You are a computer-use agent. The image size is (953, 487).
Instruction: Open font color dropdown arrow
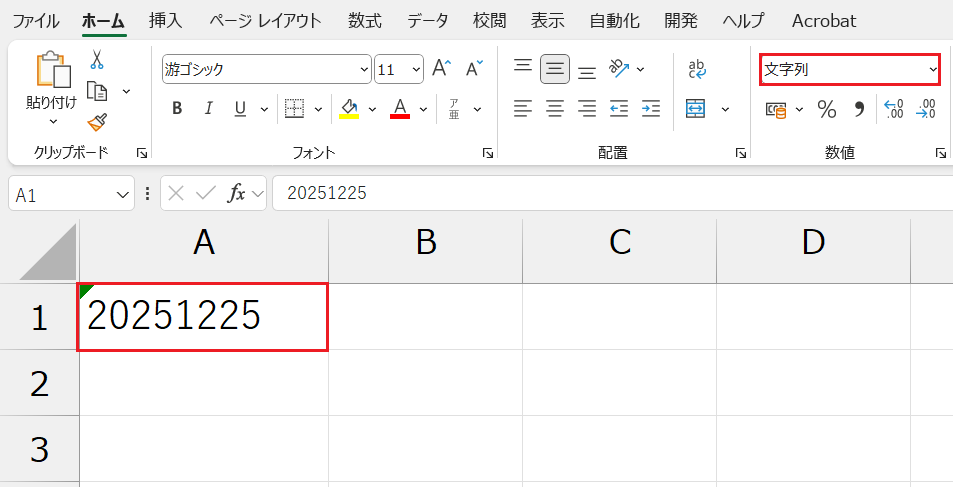click(x=424, y=109)
